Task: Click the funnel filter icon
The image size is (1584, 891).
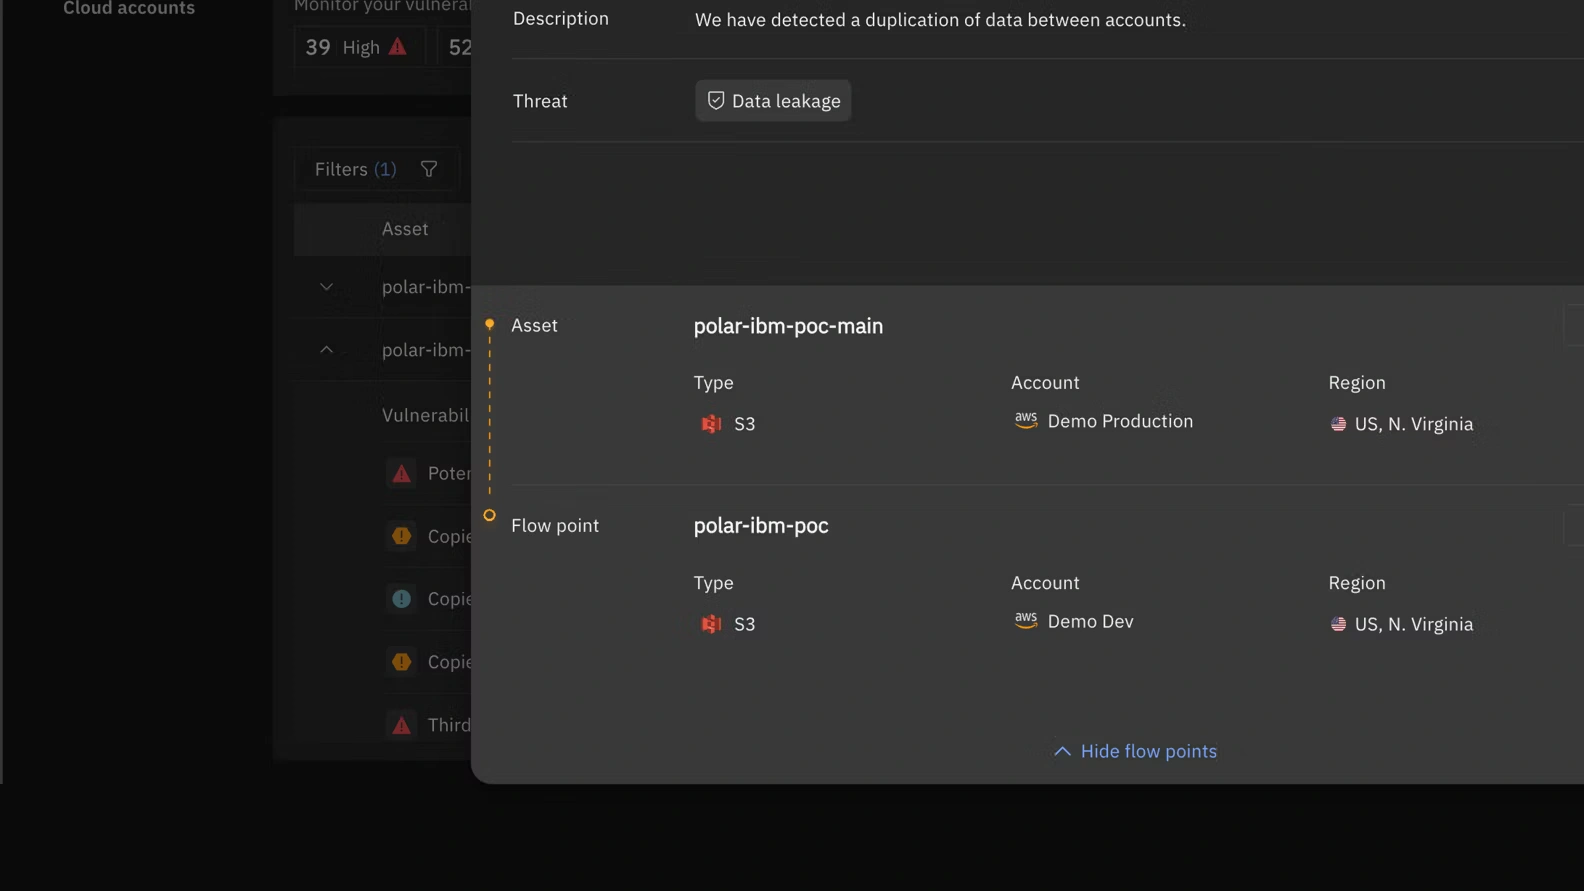Action: coord(429,169)
